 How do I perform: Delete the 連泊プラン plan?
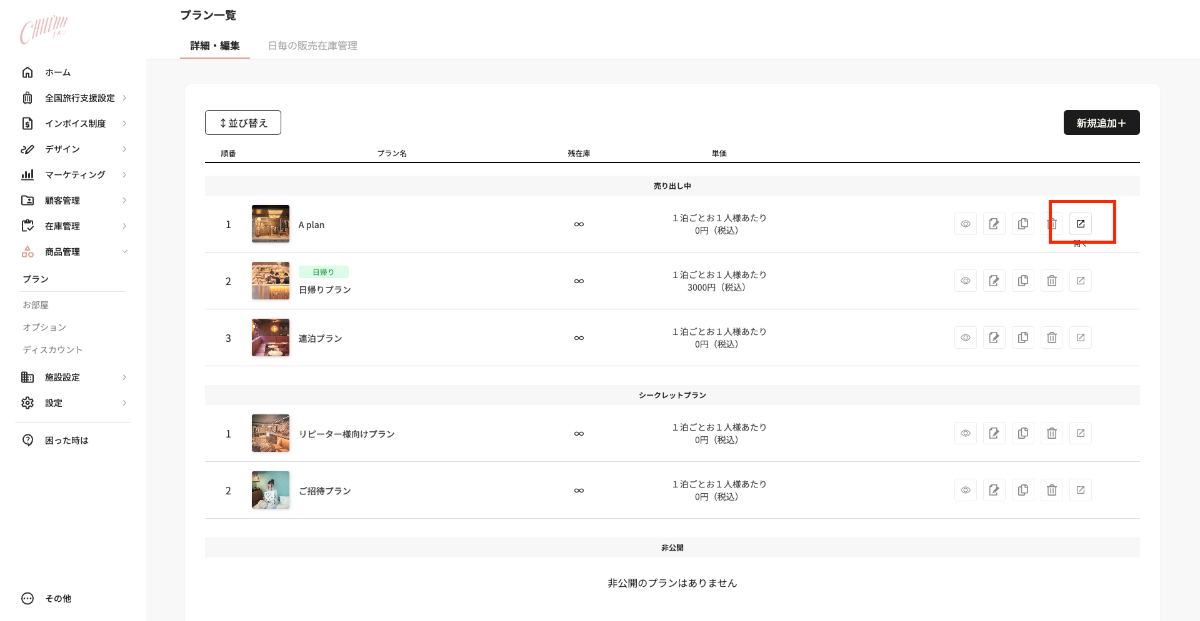tap(1052, 338)
